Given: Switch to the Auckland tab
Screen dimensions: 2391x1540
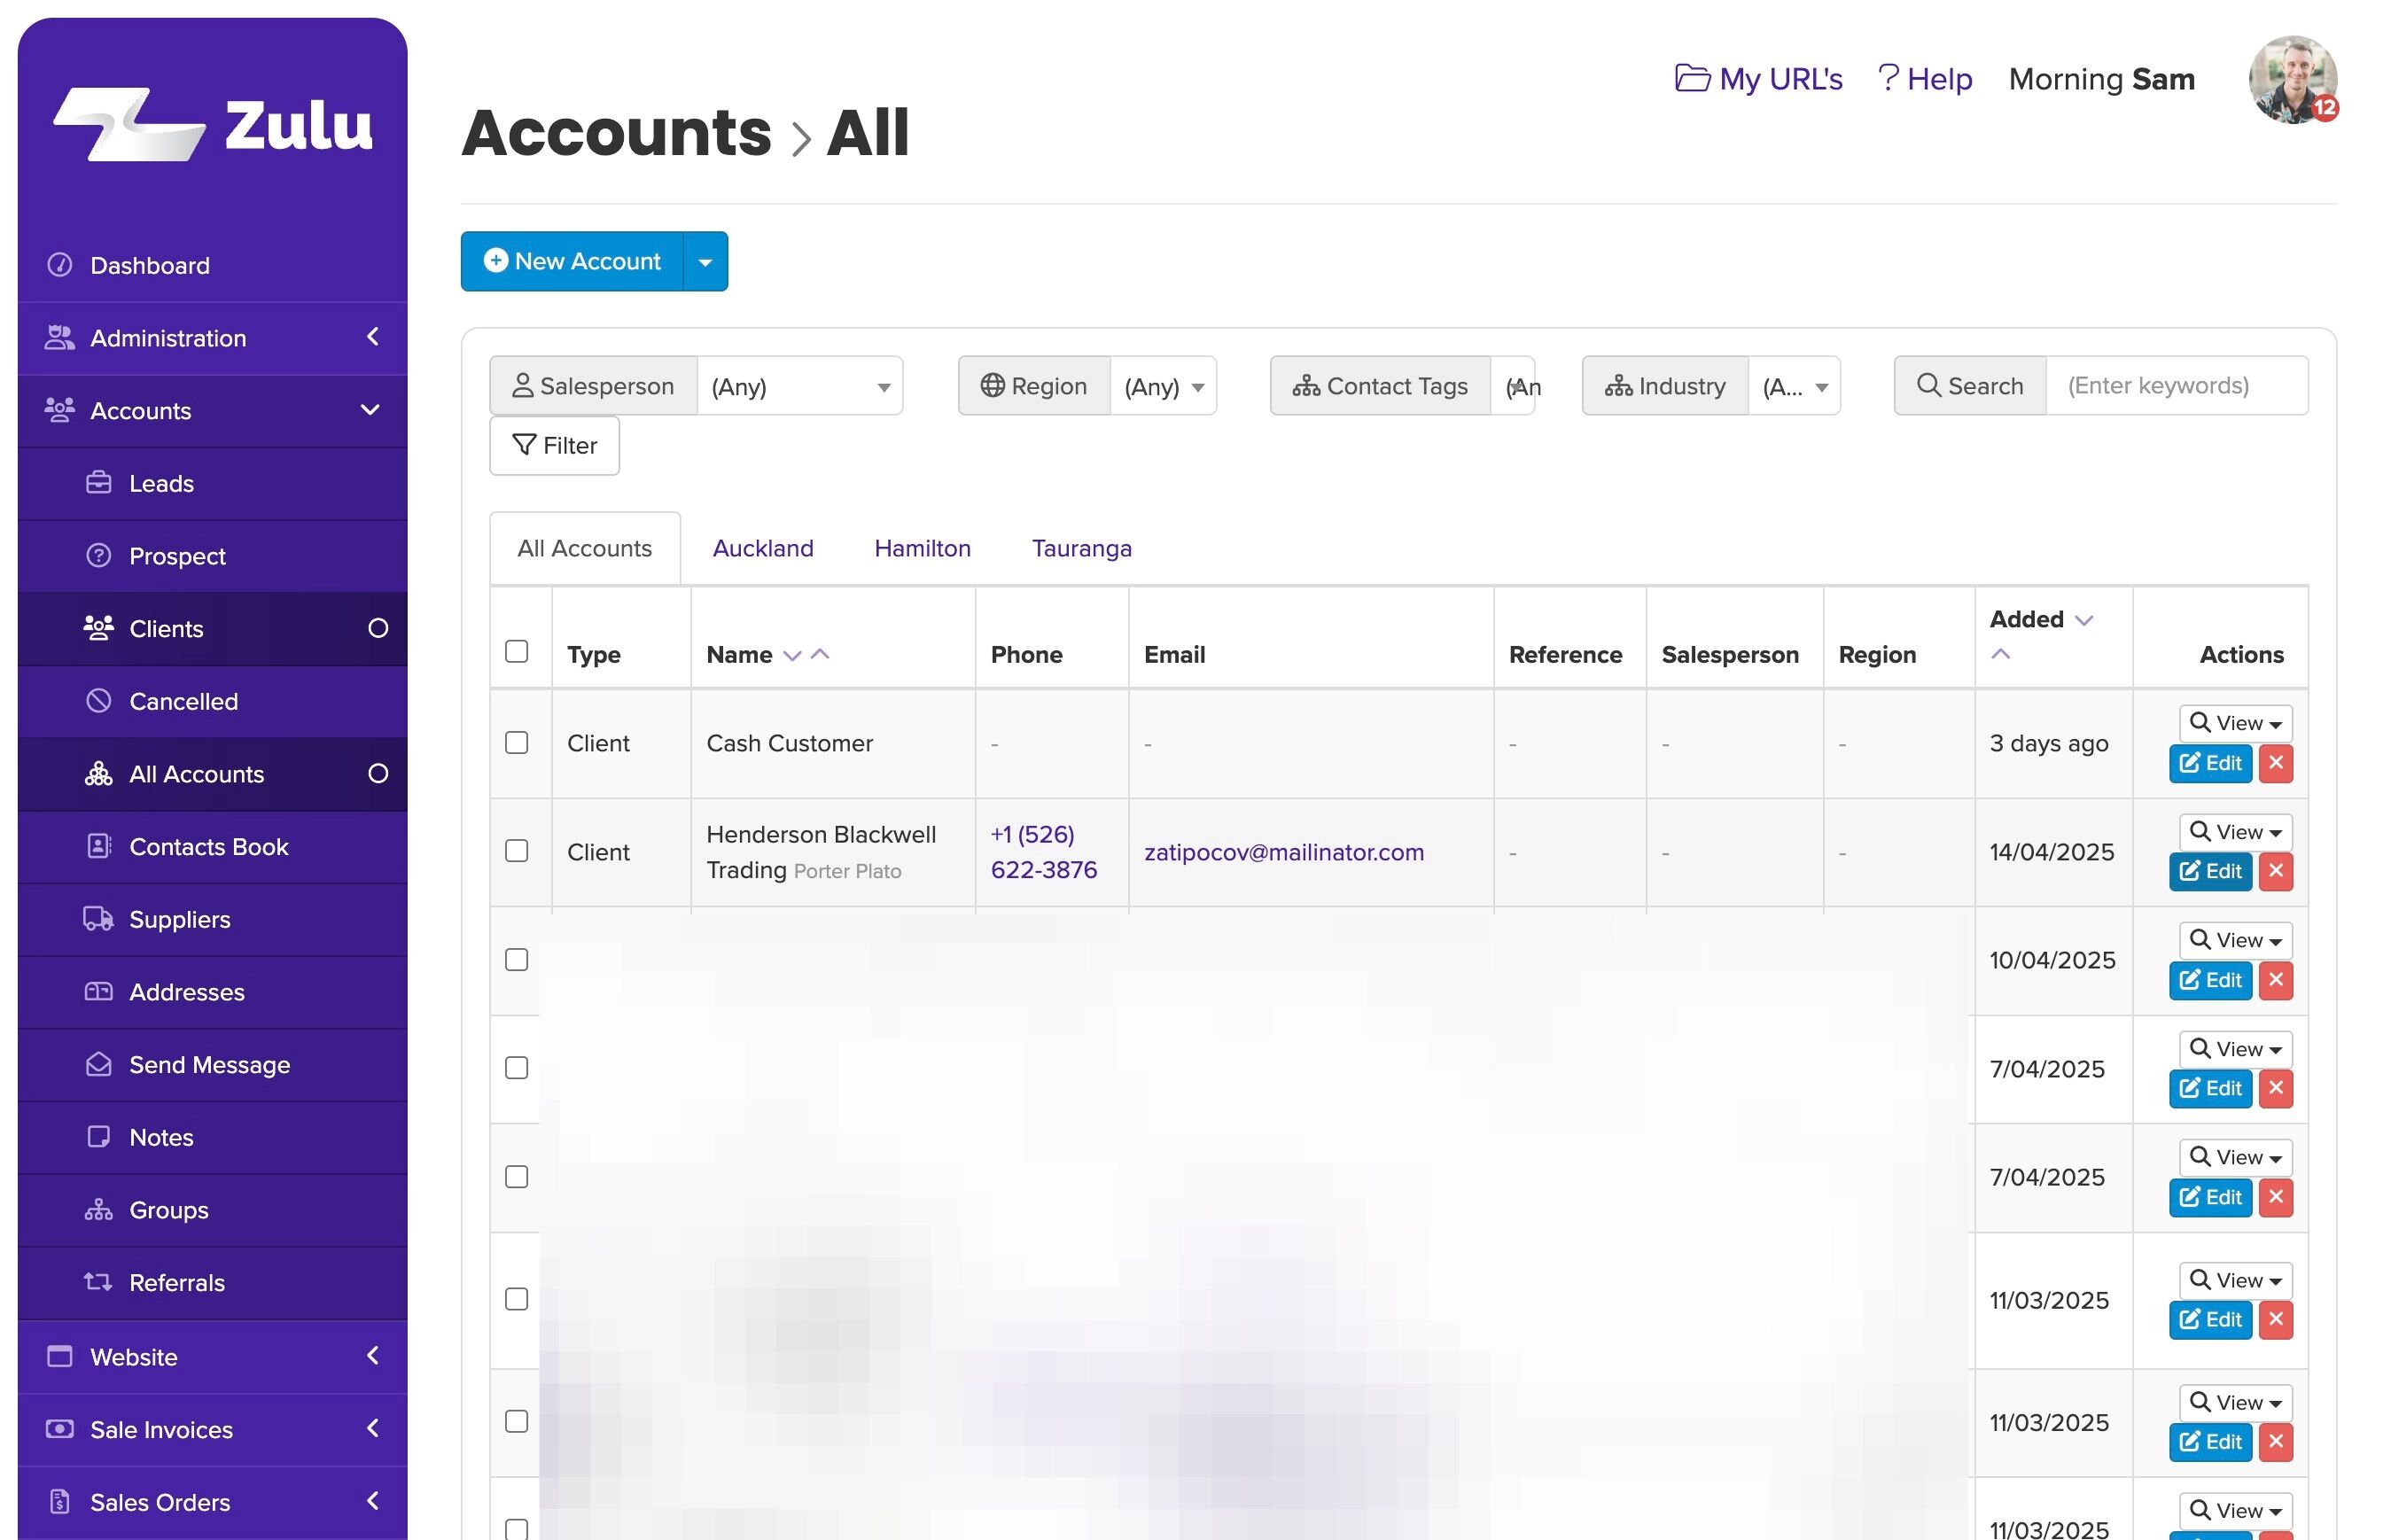Looking at the screenshot, I should tap(762, 548).
